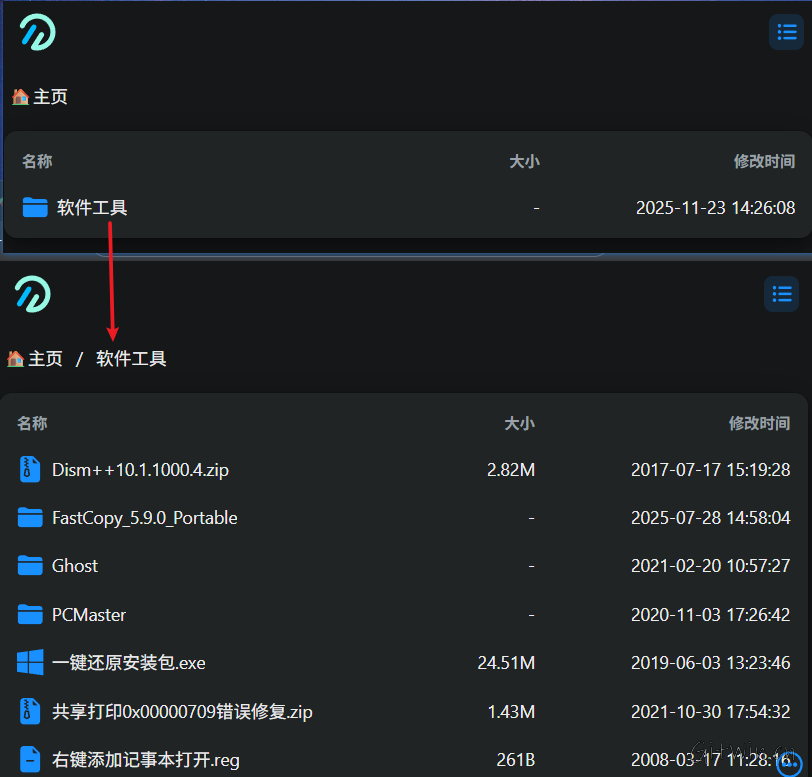Screen dimensions: 812x777
Task: Sort by 修改时间 in lower window
Action: point(759,423)
